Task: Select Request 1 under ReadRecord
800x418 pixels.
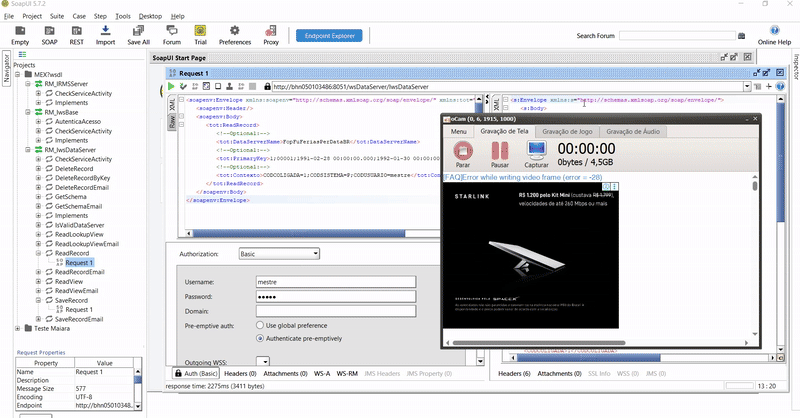Action: [x=79, y=262]
